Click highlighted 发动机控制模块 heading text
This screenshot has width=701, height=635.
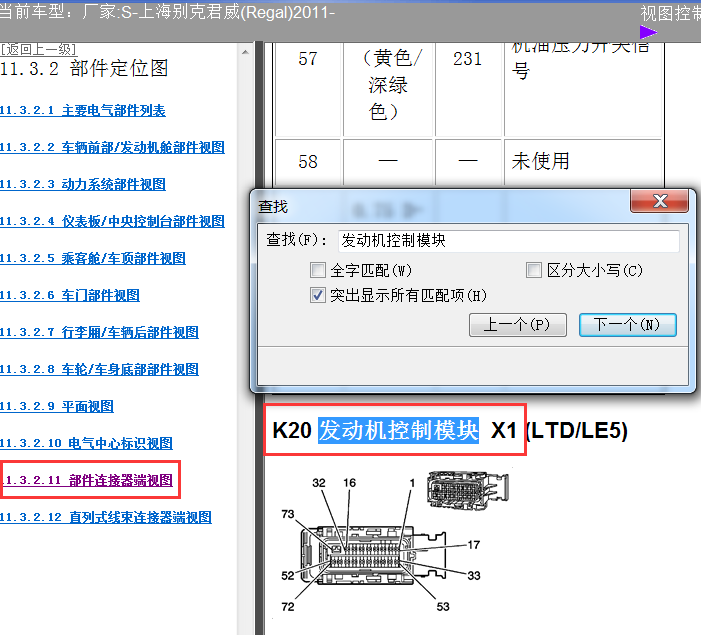pyautogui.click(x=398, y=430)
